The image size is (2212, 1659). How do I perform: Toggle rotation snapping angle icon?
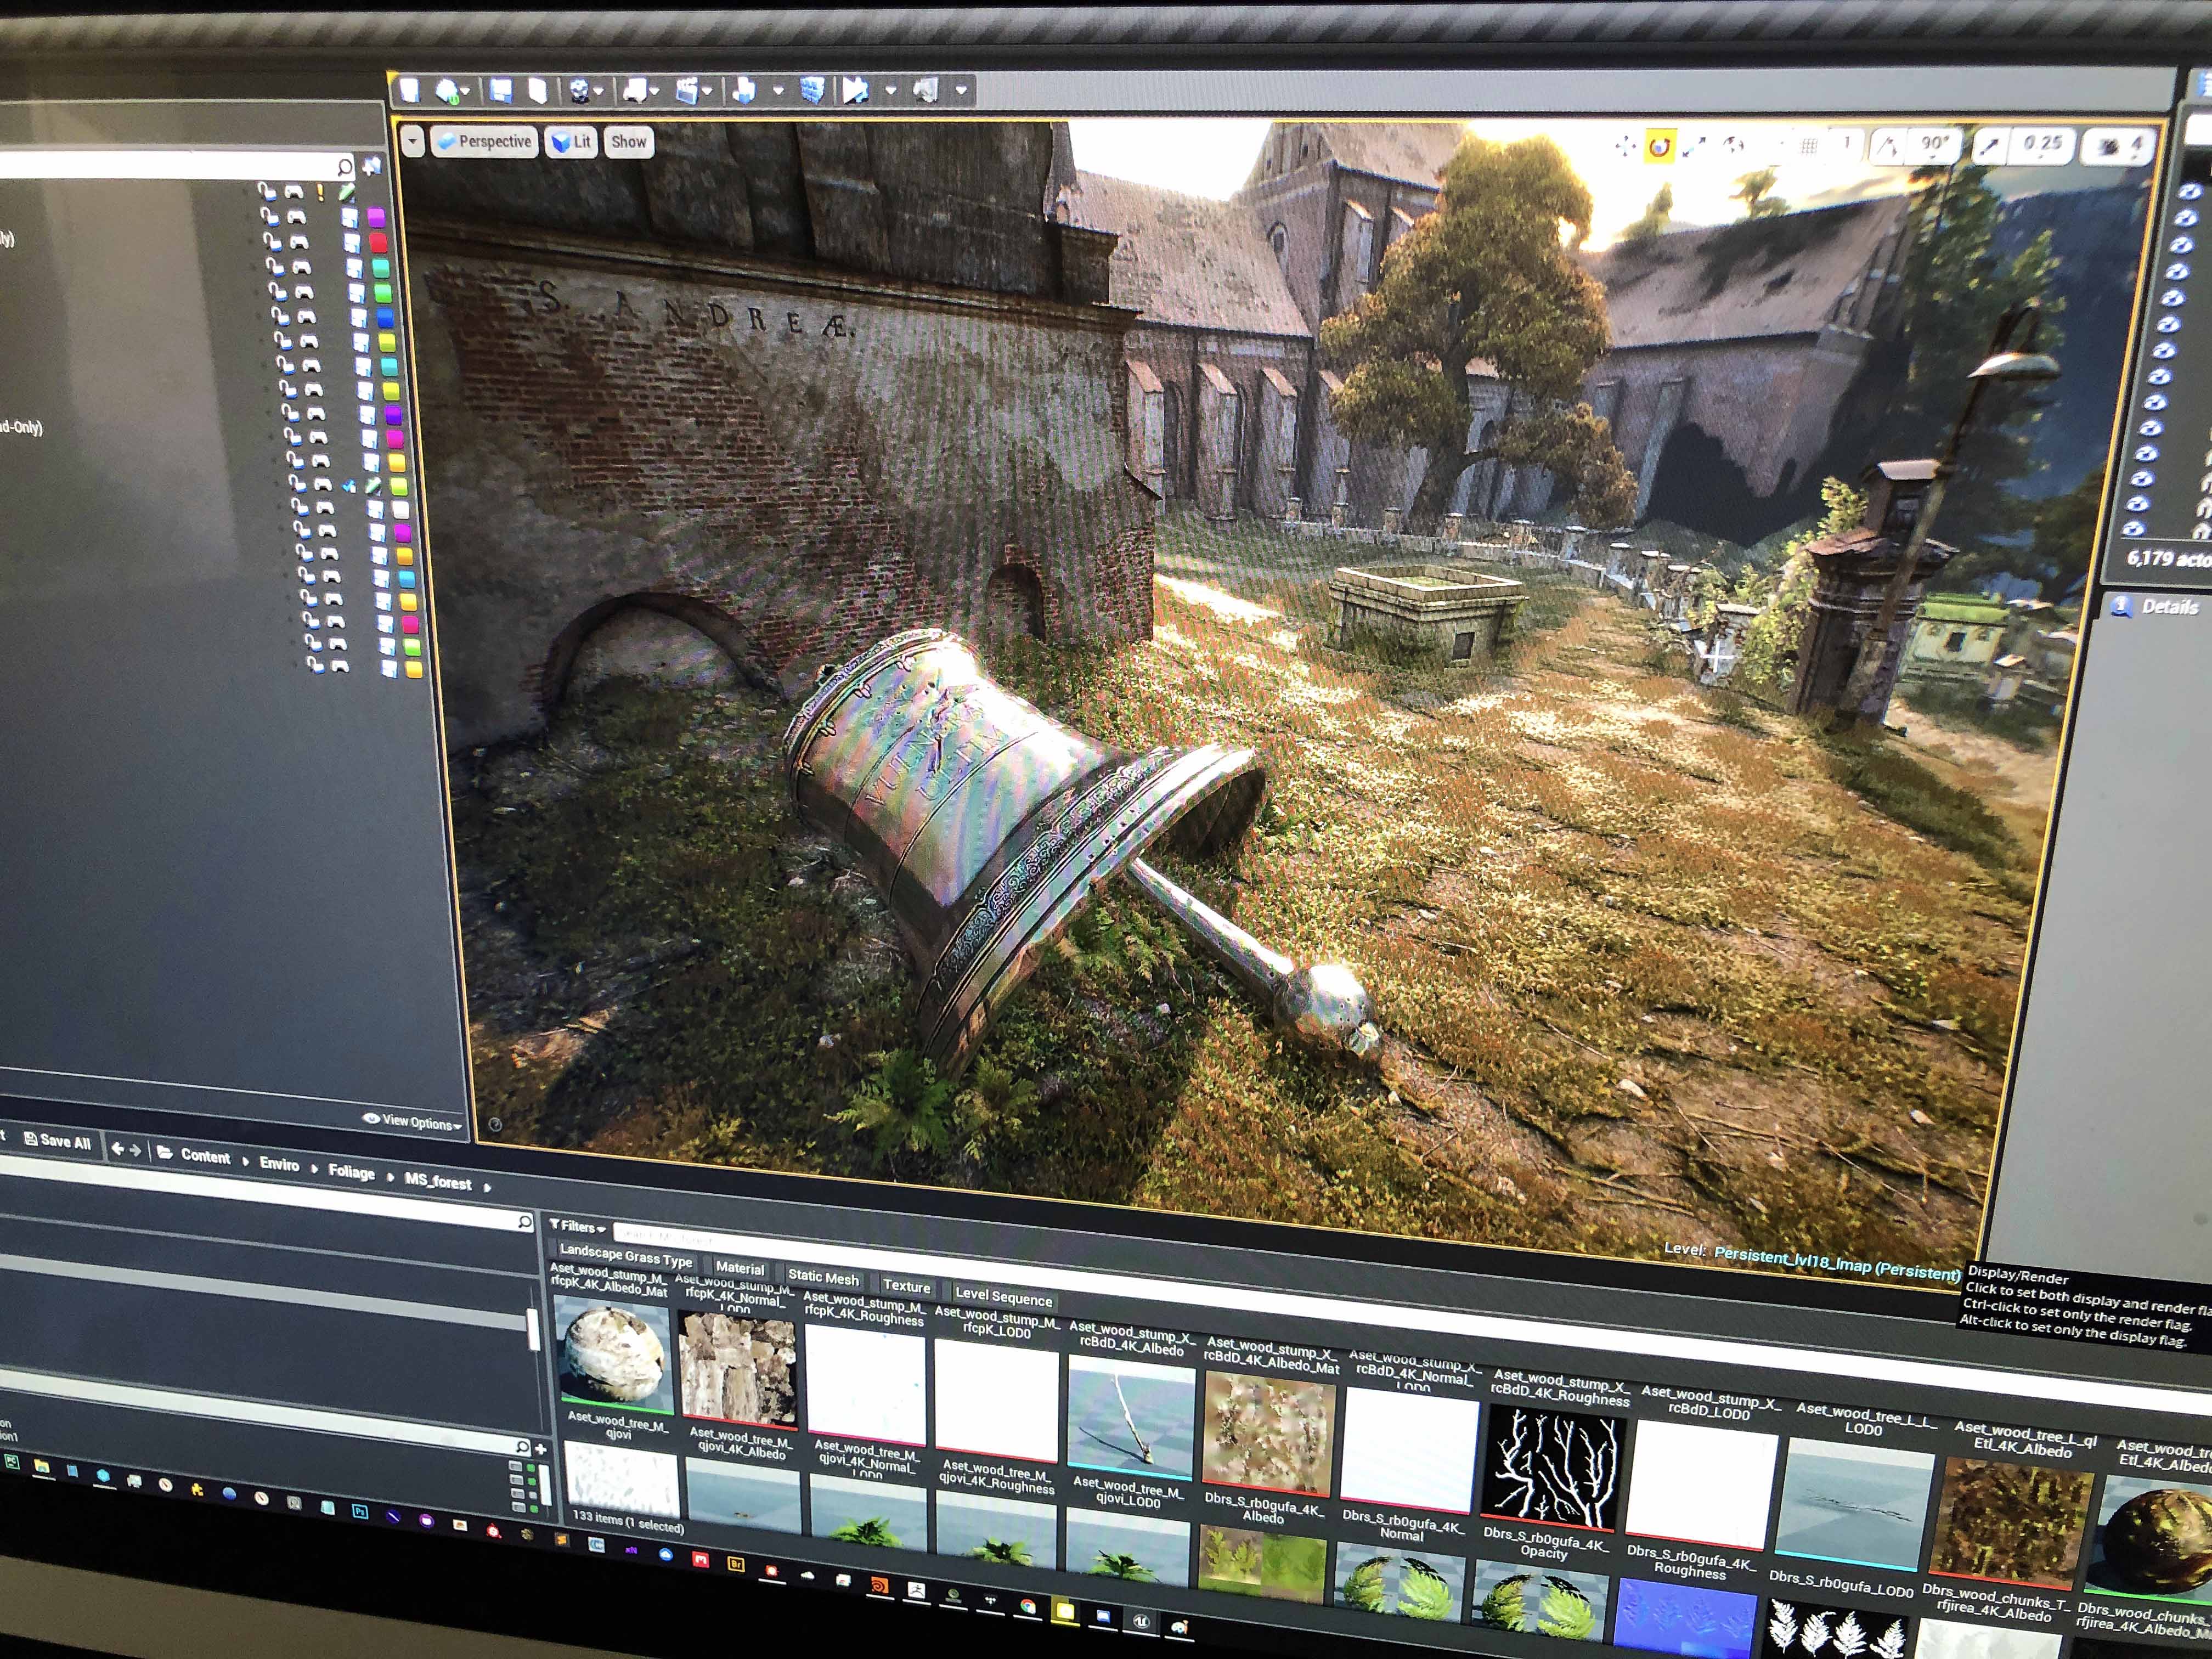pos(1887,147)
